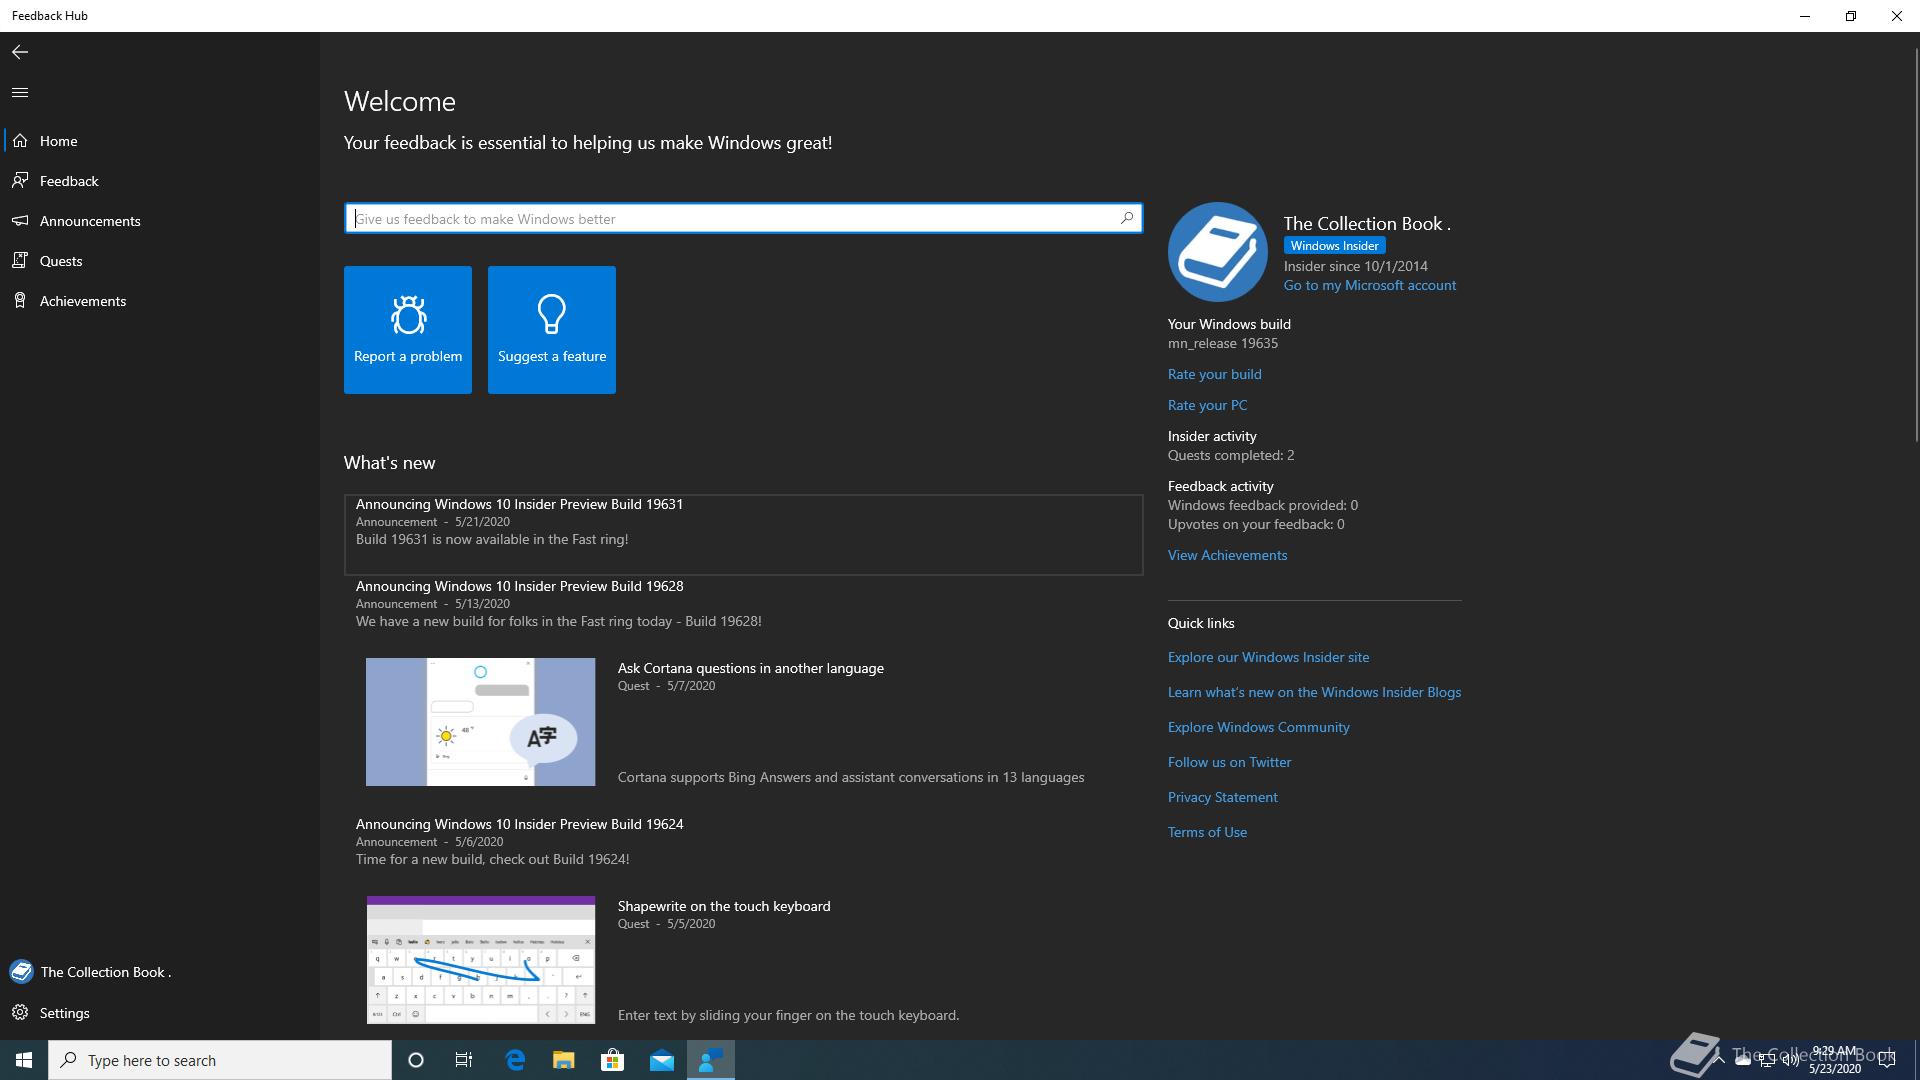Open Shapewrite on the touch keyboard title
This screenshot has height=1080, width=1920.
point(724,906)
